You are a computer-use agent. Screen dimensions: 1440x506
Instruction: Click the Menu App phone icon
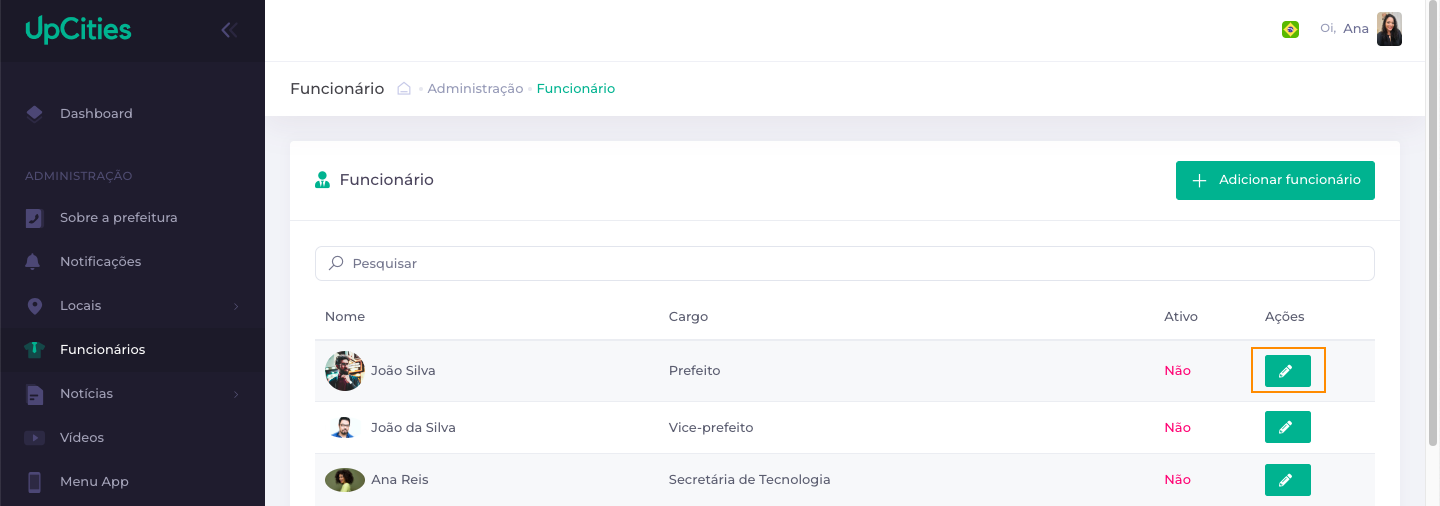pyautogui.click(x=34, y=482)
